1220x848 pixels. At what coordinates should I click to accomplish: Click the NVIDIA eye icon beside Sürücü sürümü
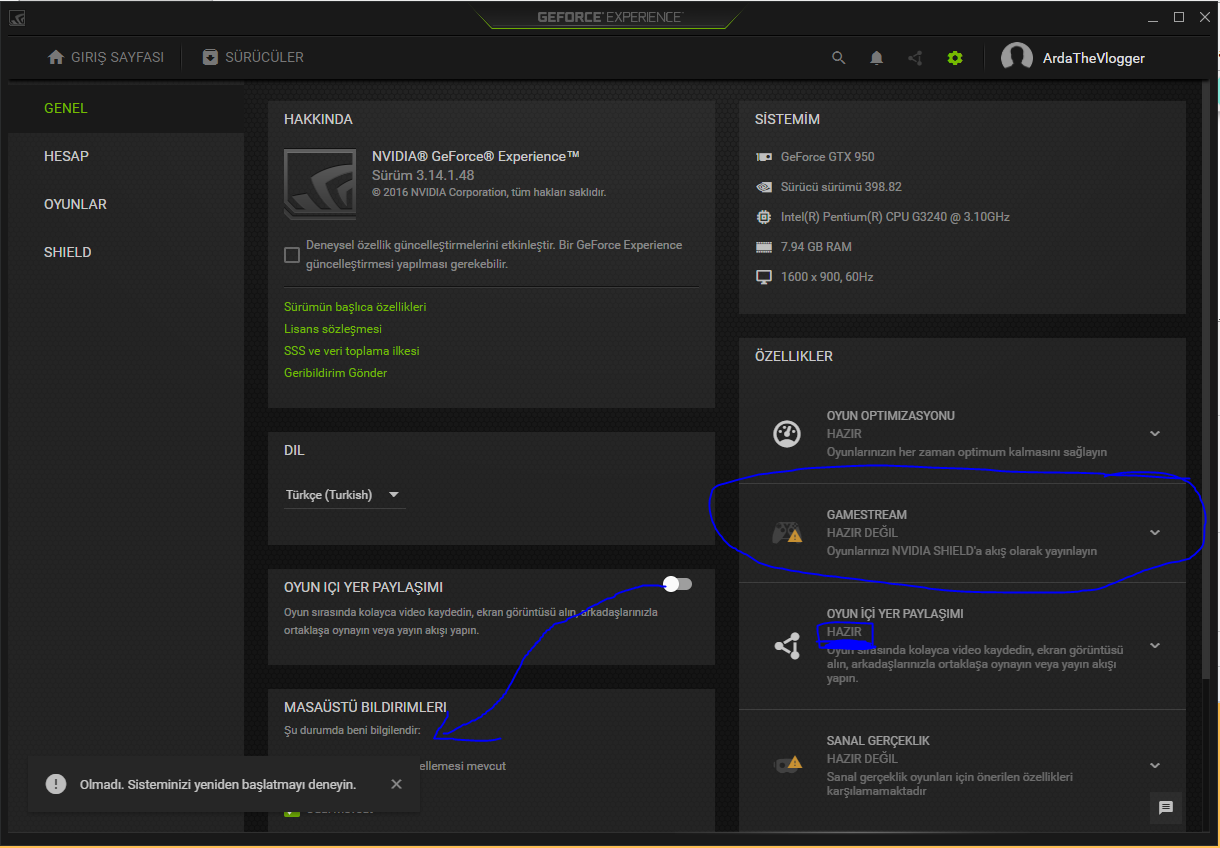click(x=764, y=187)
